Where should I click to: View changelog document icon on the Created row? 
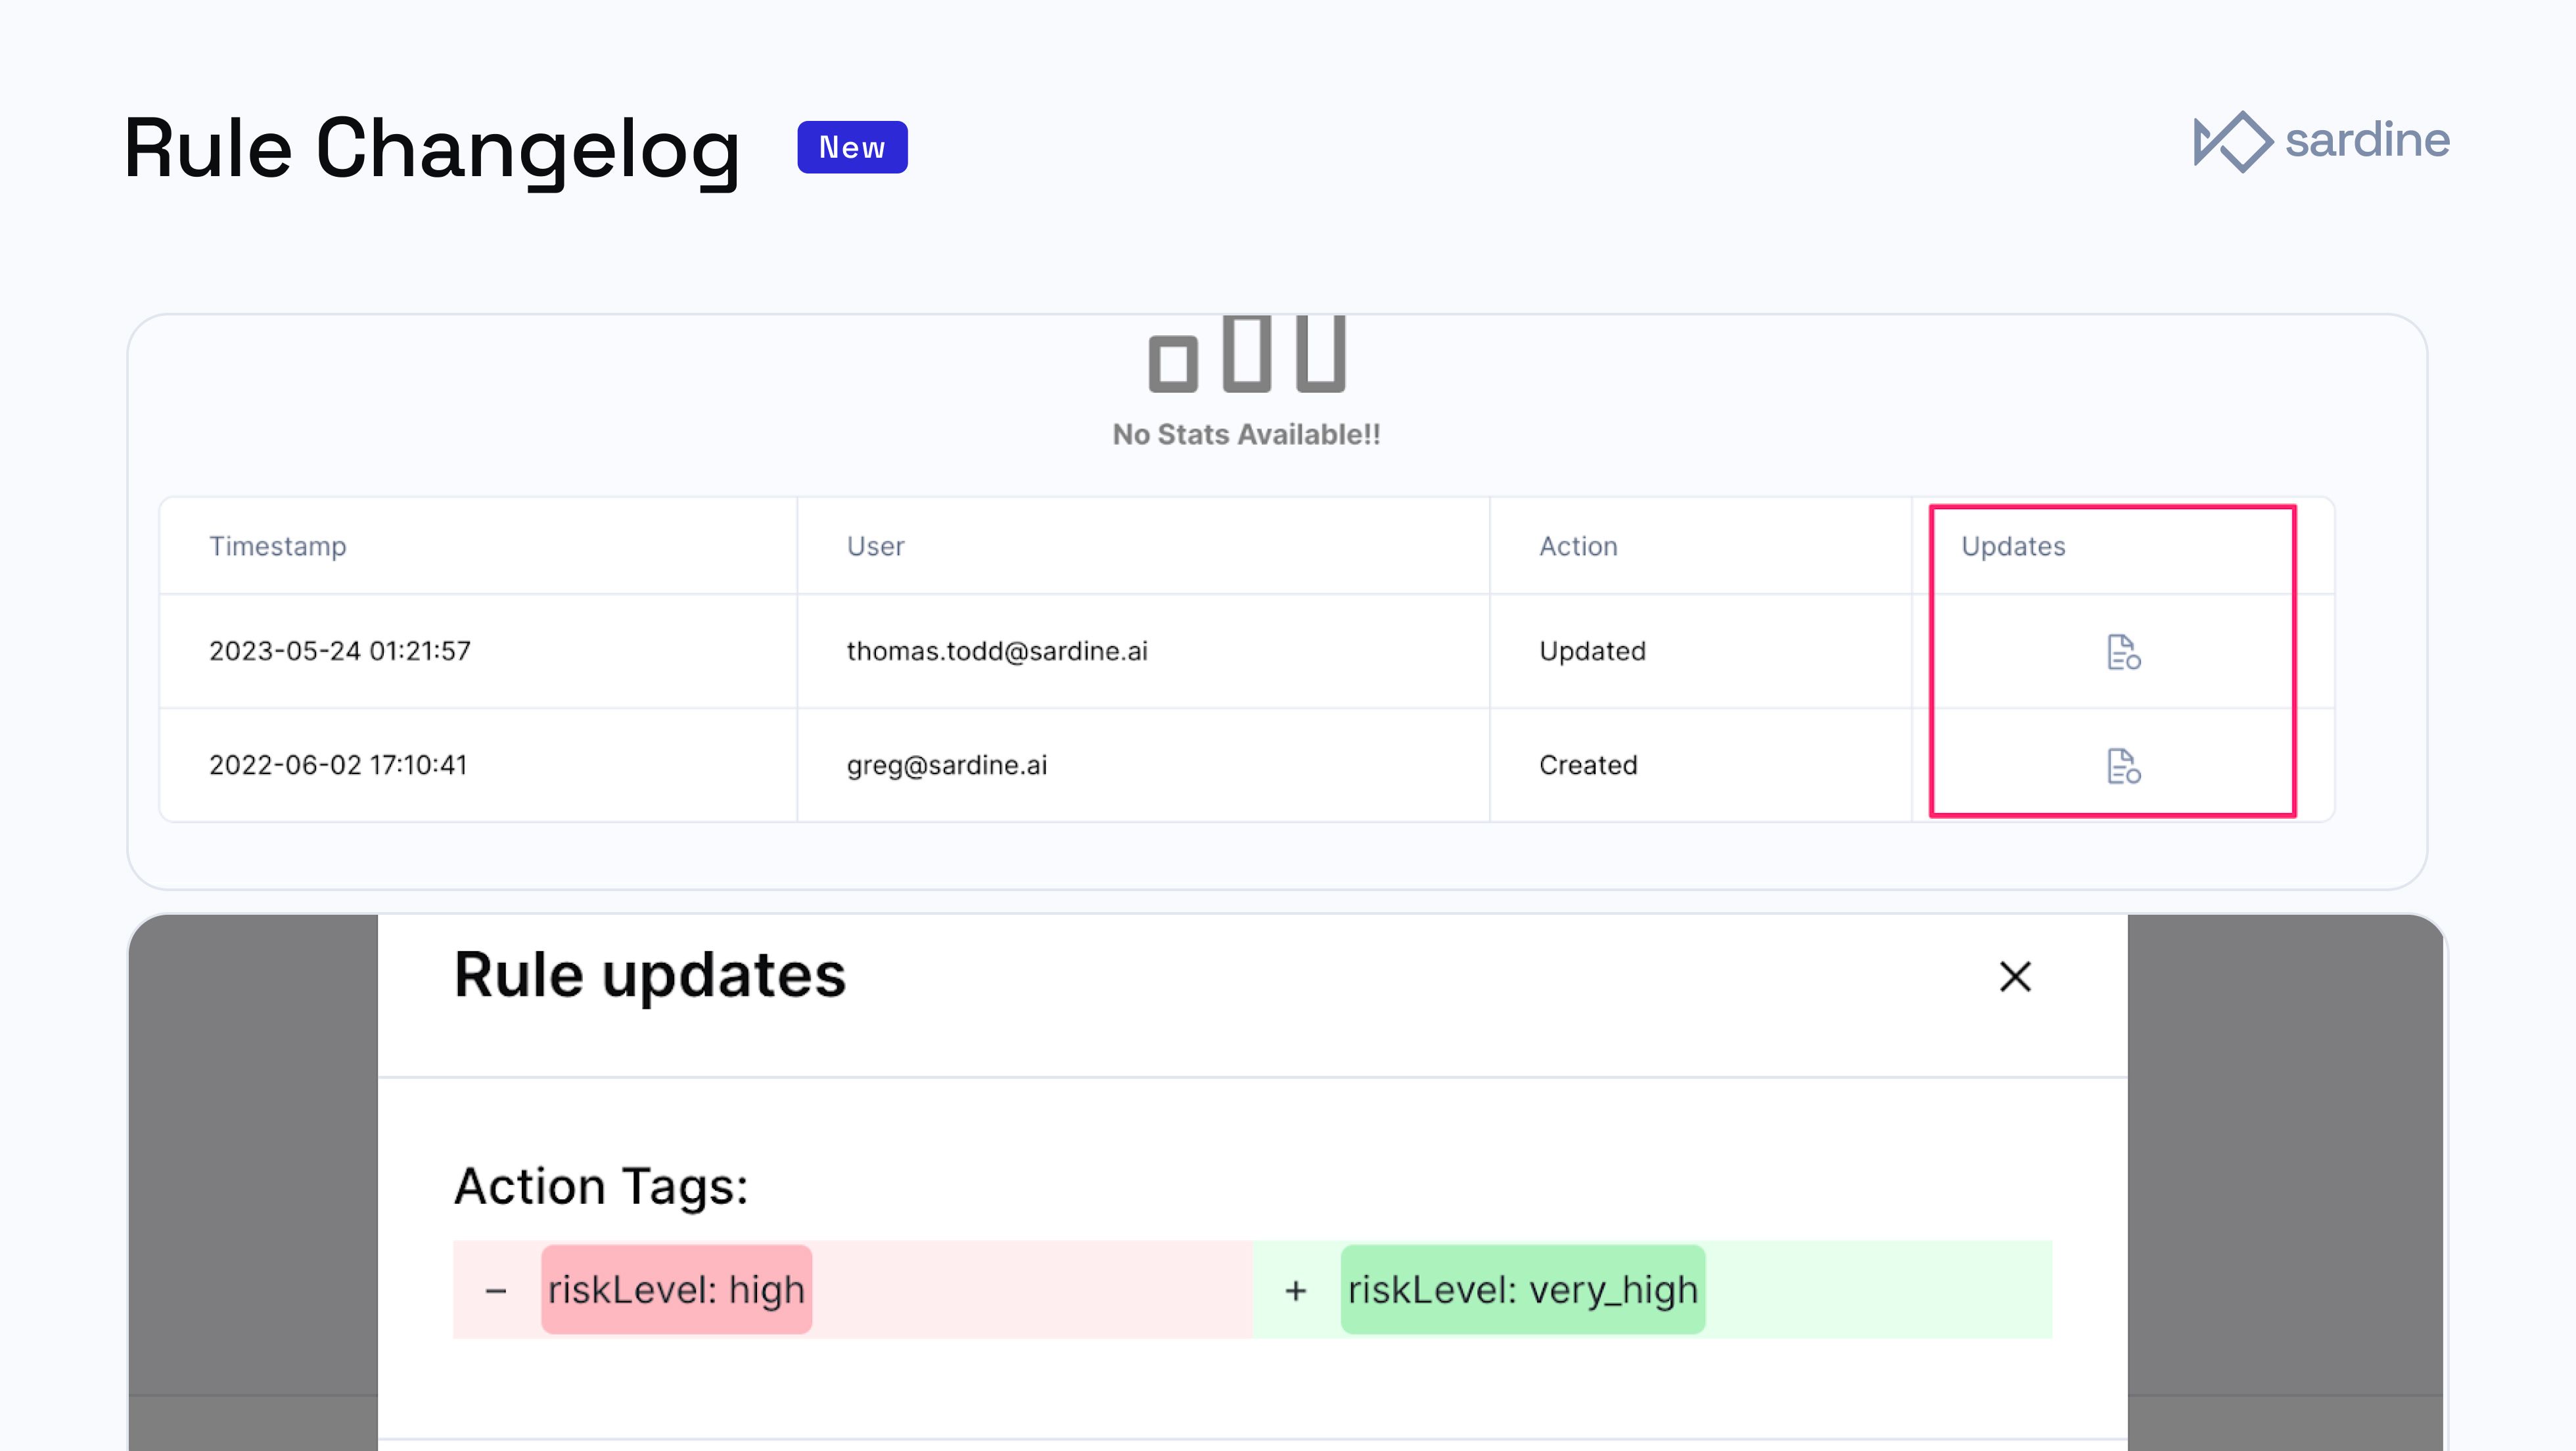coord(2122,766)
